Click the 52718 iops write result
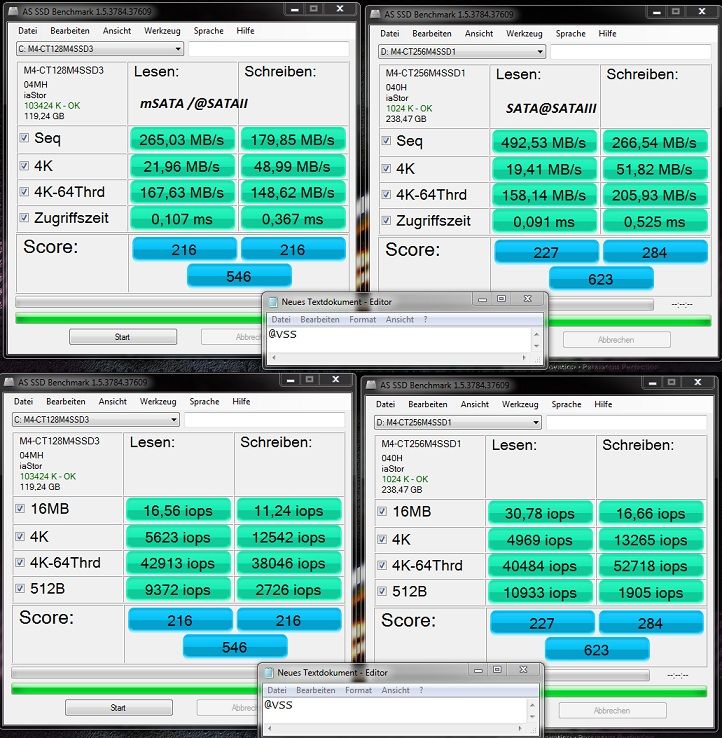722x738 pixels. (x=650, y=566)
